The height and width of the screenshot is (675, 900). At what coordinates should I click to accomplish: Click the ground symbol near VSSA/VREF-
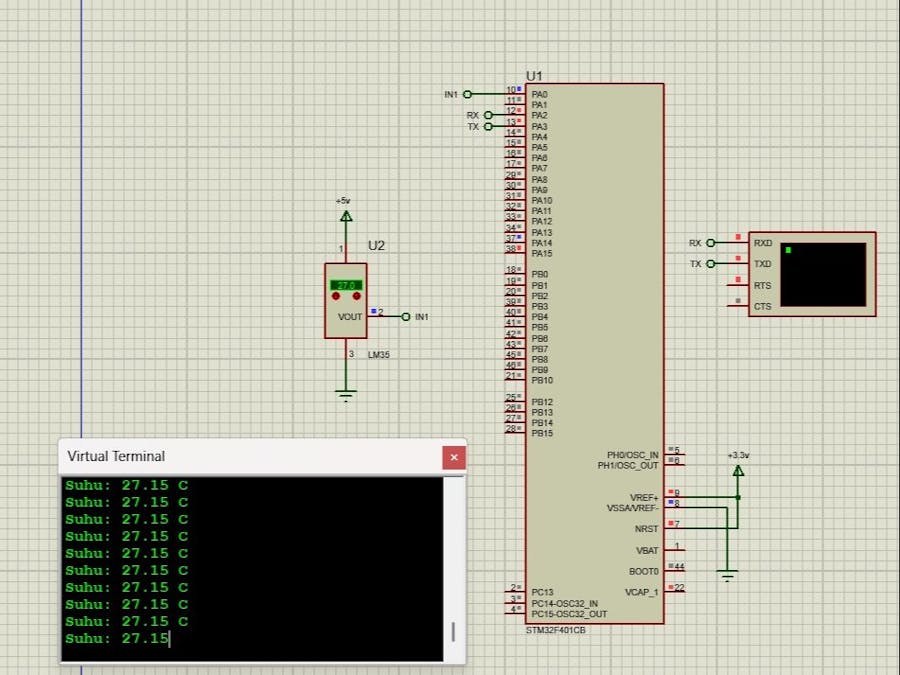(728, 575)
